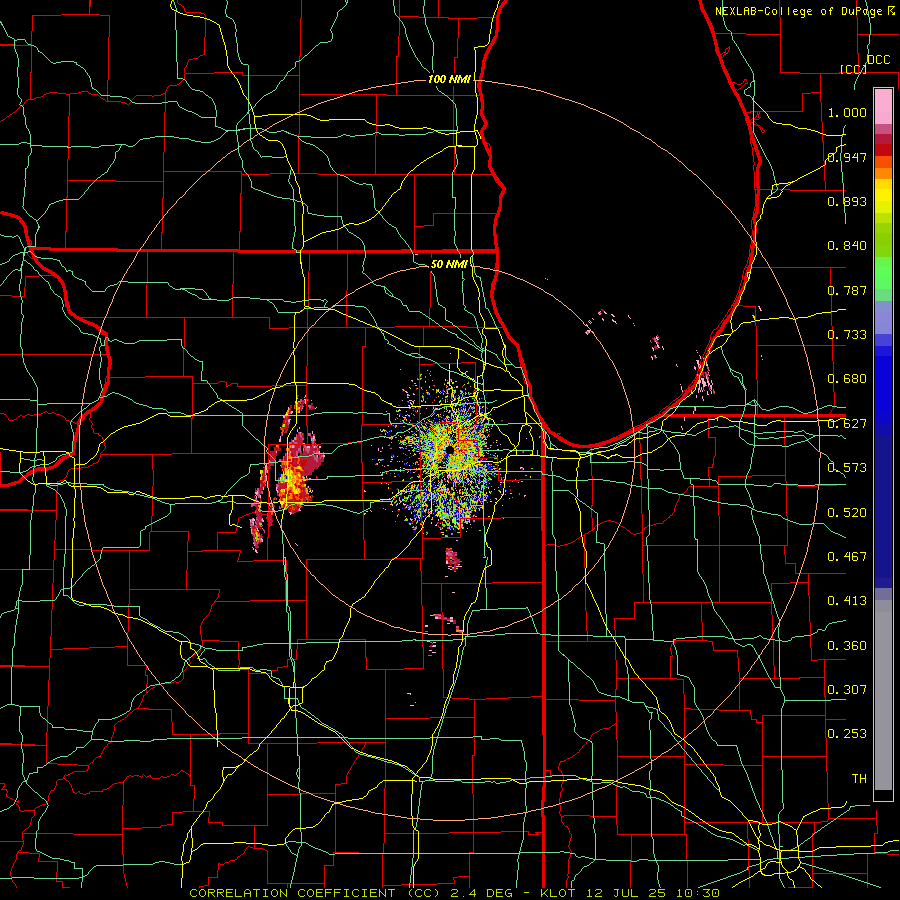Select the 0.840 scale label
Image resolution: width=900 pixels, height=900 pixels.
click(x=847, y=245)
